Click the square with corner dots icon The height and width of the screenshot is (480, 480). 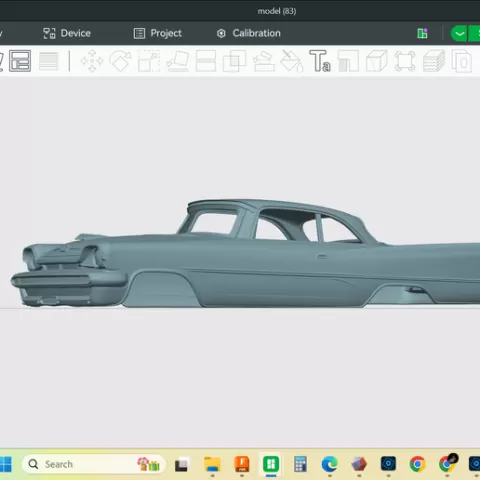tap(405, 61)
